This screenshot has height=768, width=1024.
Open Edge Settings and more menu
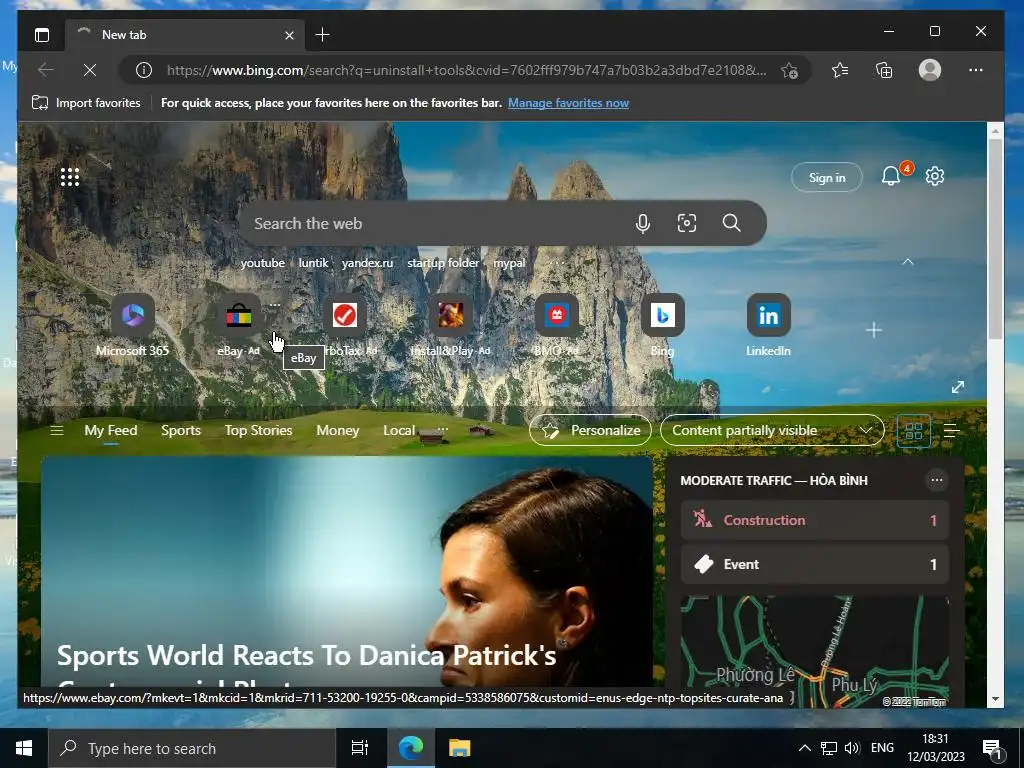tap(976, 70)
